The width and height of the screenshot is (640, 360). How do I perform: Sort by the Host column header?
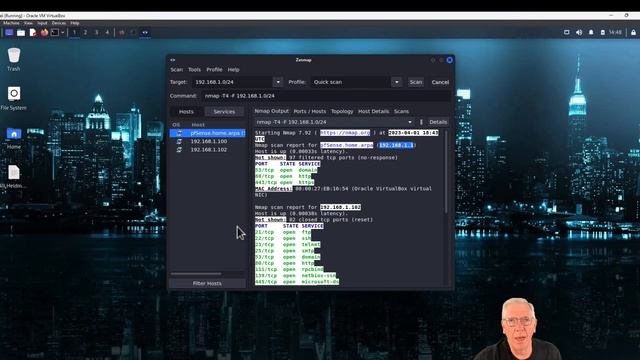tap(198, 125)
